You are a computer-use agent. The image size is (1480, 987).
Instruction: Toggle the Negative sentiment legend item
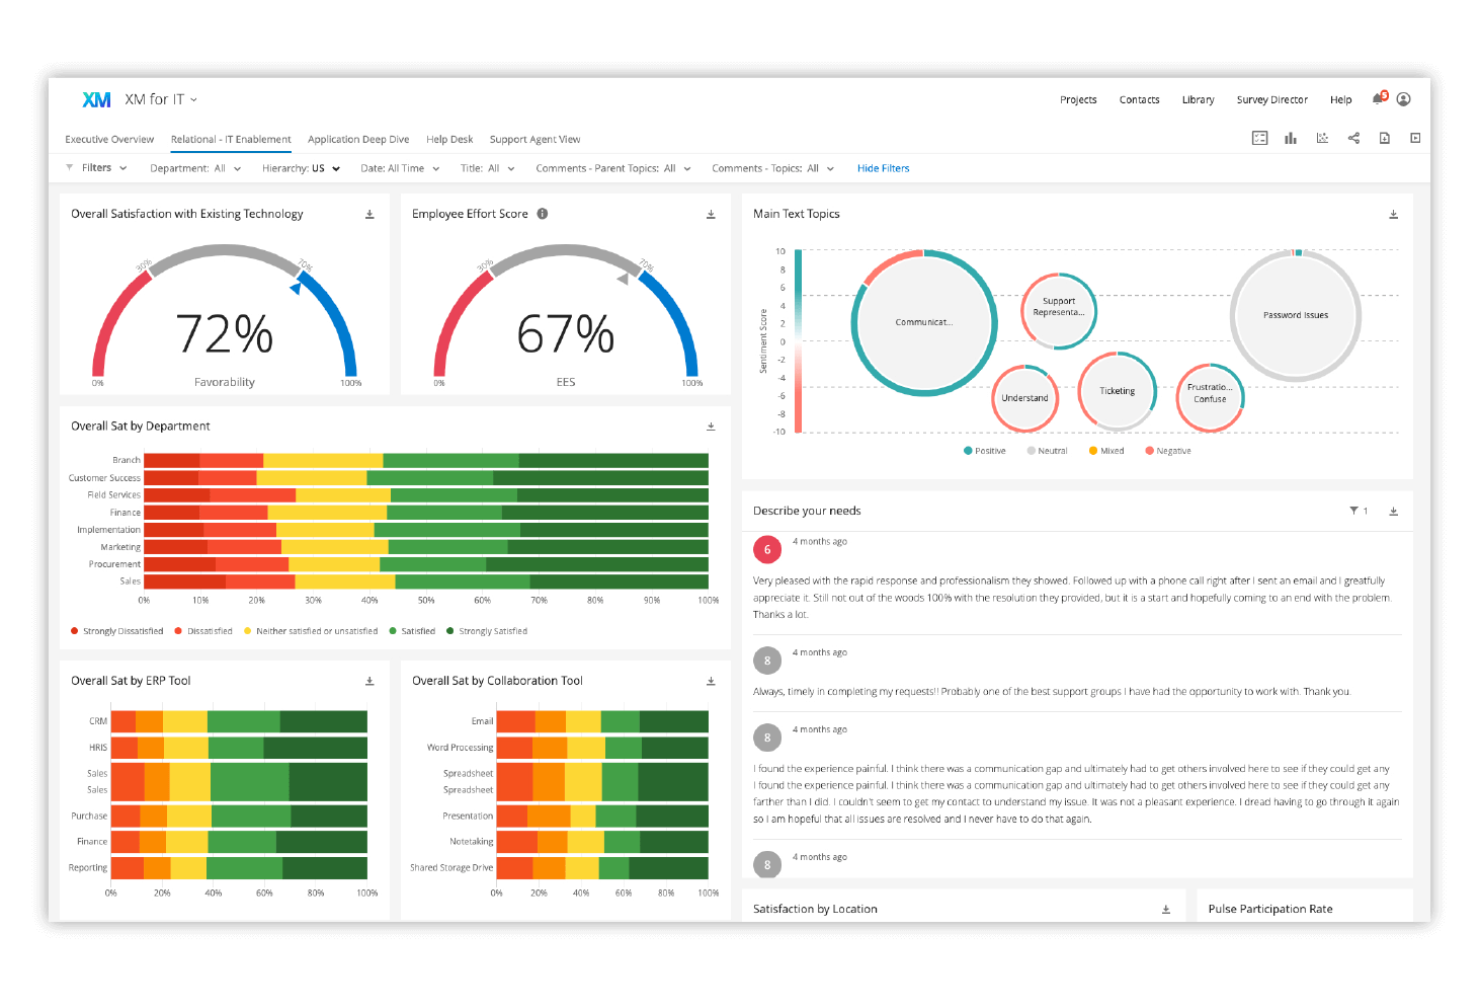point(1168,450)
